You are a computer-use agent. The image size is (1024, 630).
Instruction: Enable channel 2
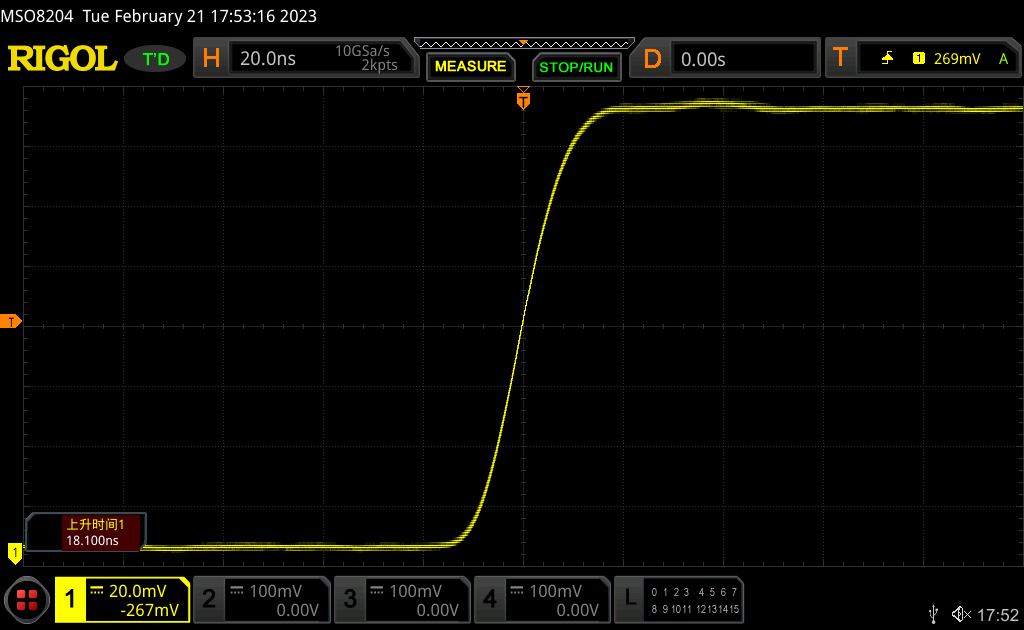[261, 599]
